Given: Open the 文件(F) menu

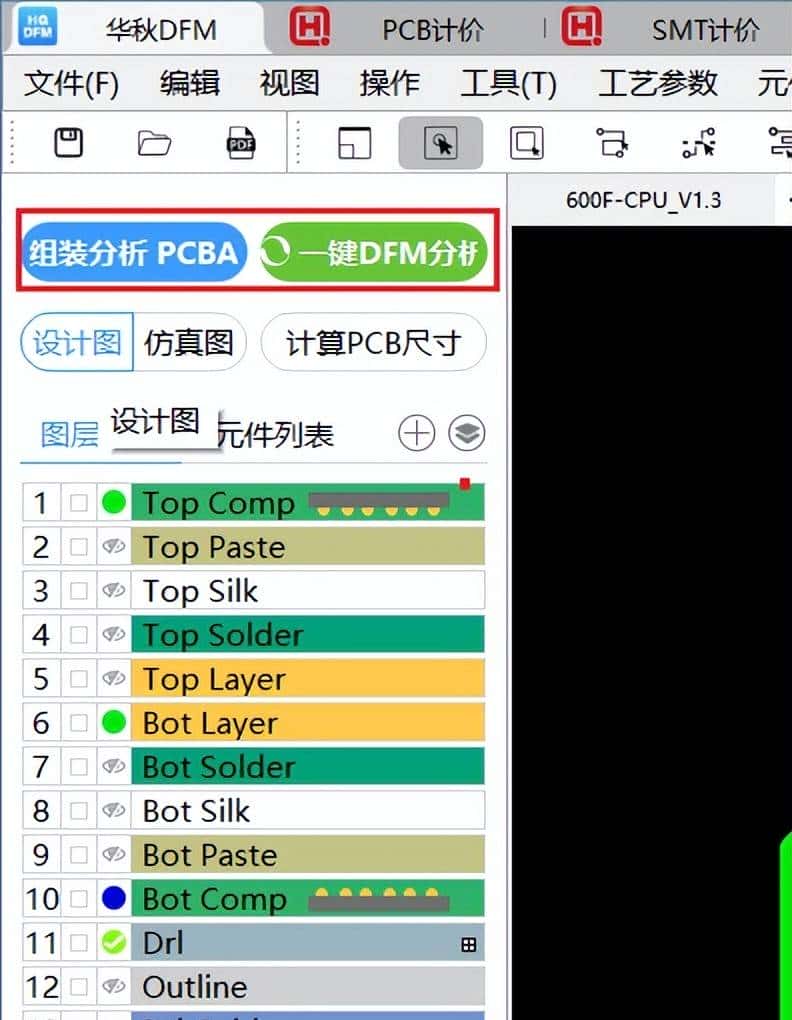Looking at the screenshot, I should (x=72, y=83).
